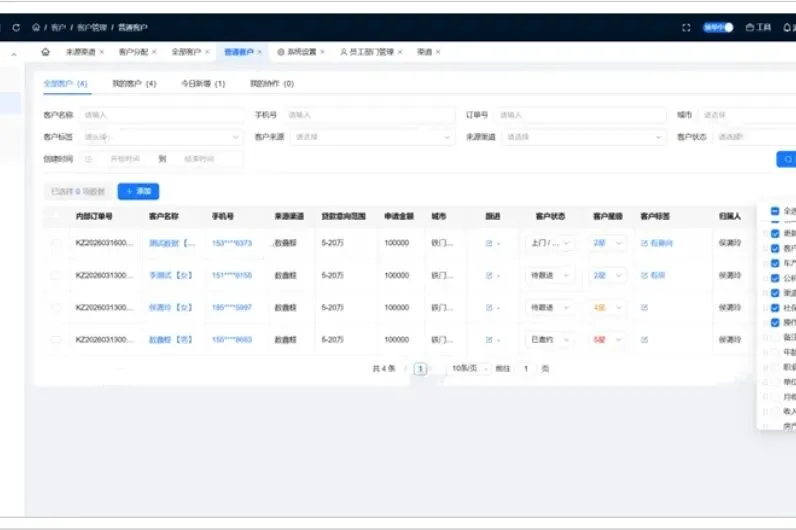Viewport: 796px width, 530px height.
Task: Open the 工具 toolbox in the top bar
Action: [758, 27]
